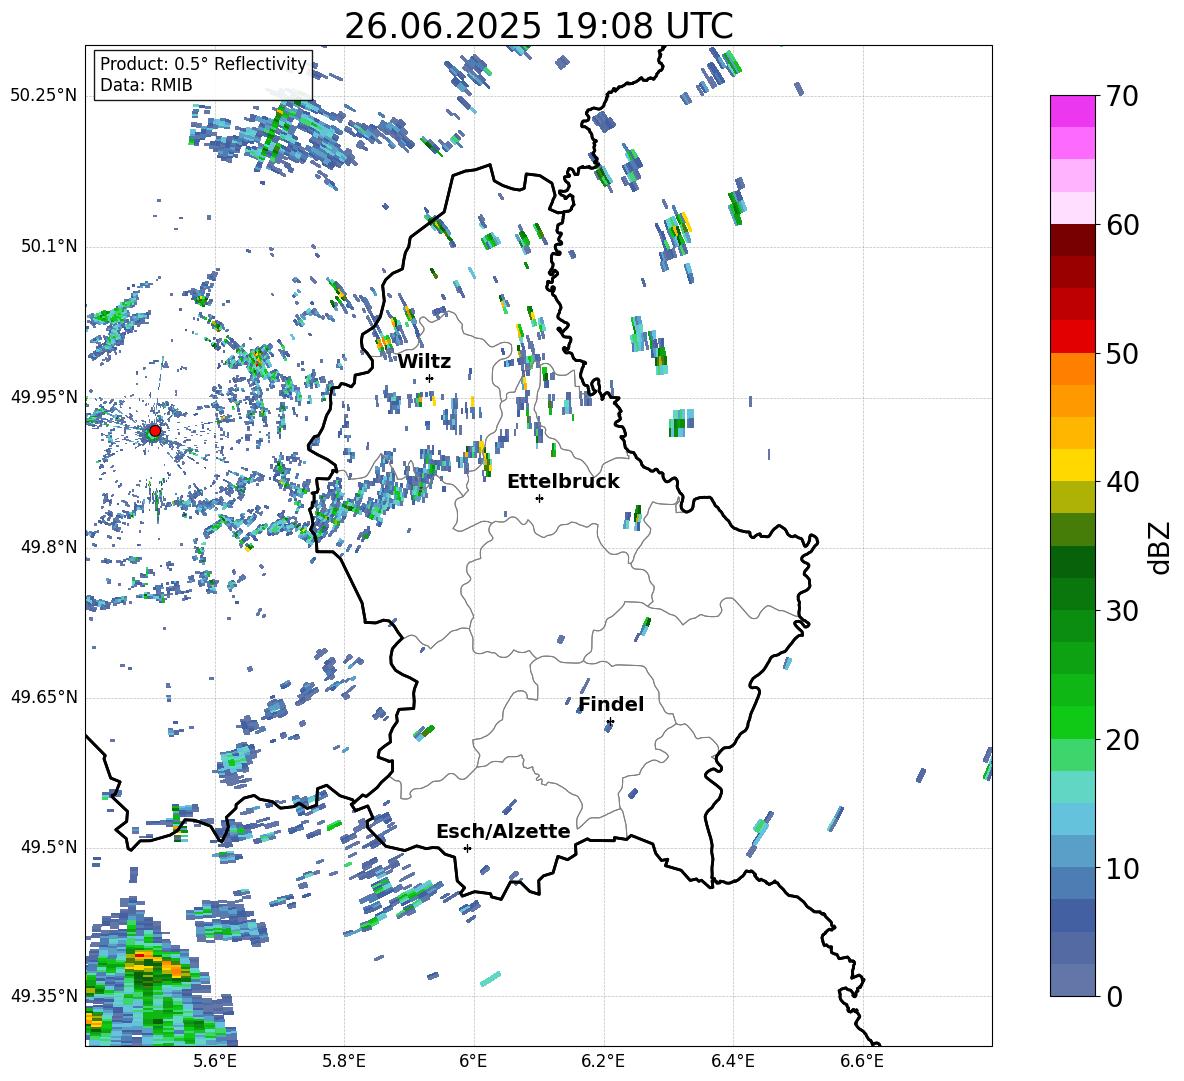The width and height of the screenshot is (1184, 1081).
Task: Click the yellow 40 dBZ colorbar swatch
Action: [x=1072, y=465]
